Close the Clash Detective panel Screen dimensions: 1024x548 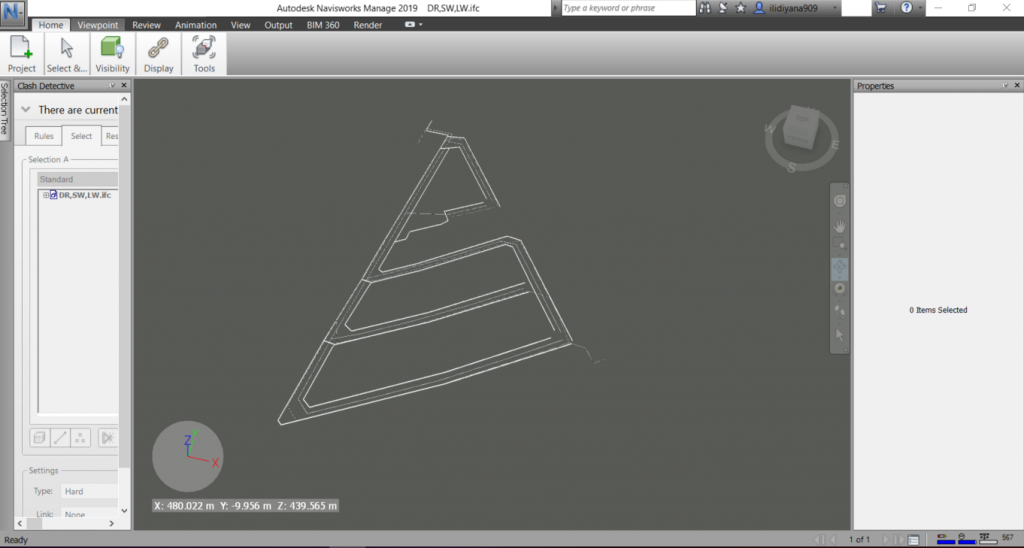pos(124,86)
